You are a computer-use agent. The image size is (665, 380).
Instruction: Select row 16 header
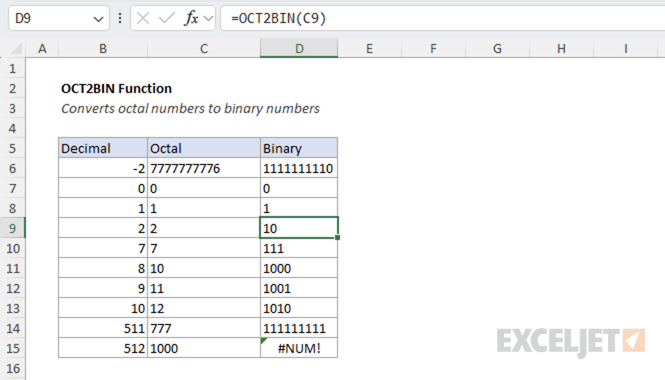click(12, 368)
